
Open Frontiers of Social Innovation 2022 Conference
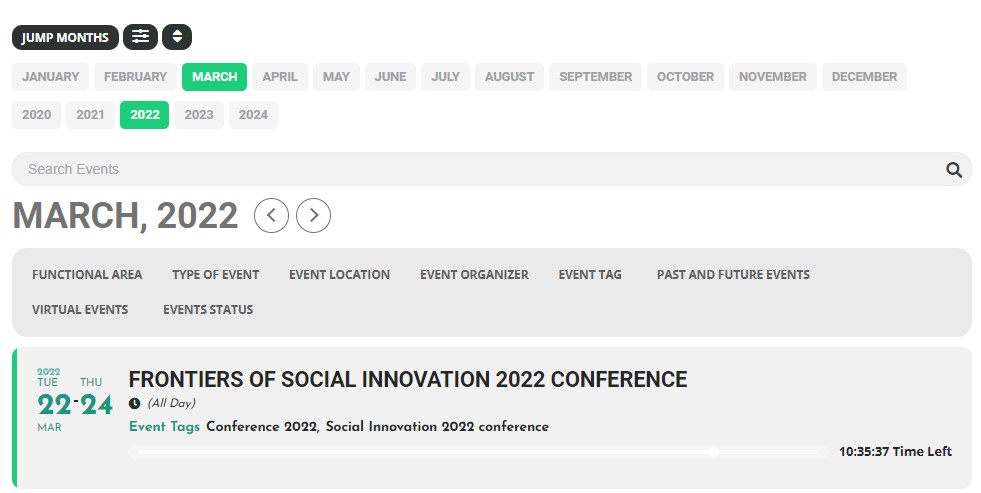[408, 379]
